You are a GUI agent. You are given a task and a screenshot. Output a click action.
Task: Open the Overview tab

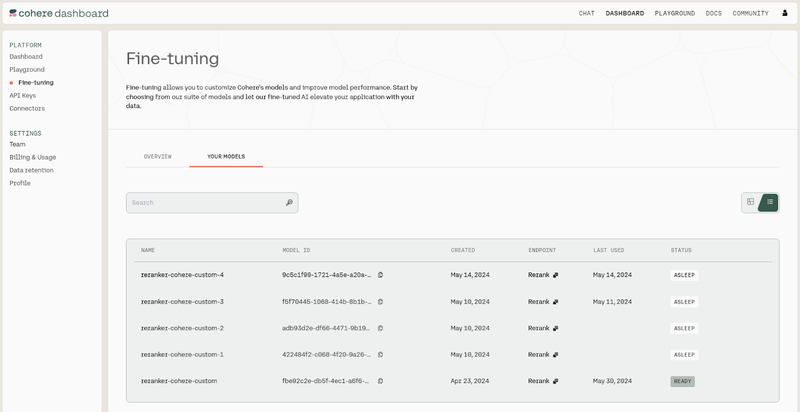coord(158,157)
